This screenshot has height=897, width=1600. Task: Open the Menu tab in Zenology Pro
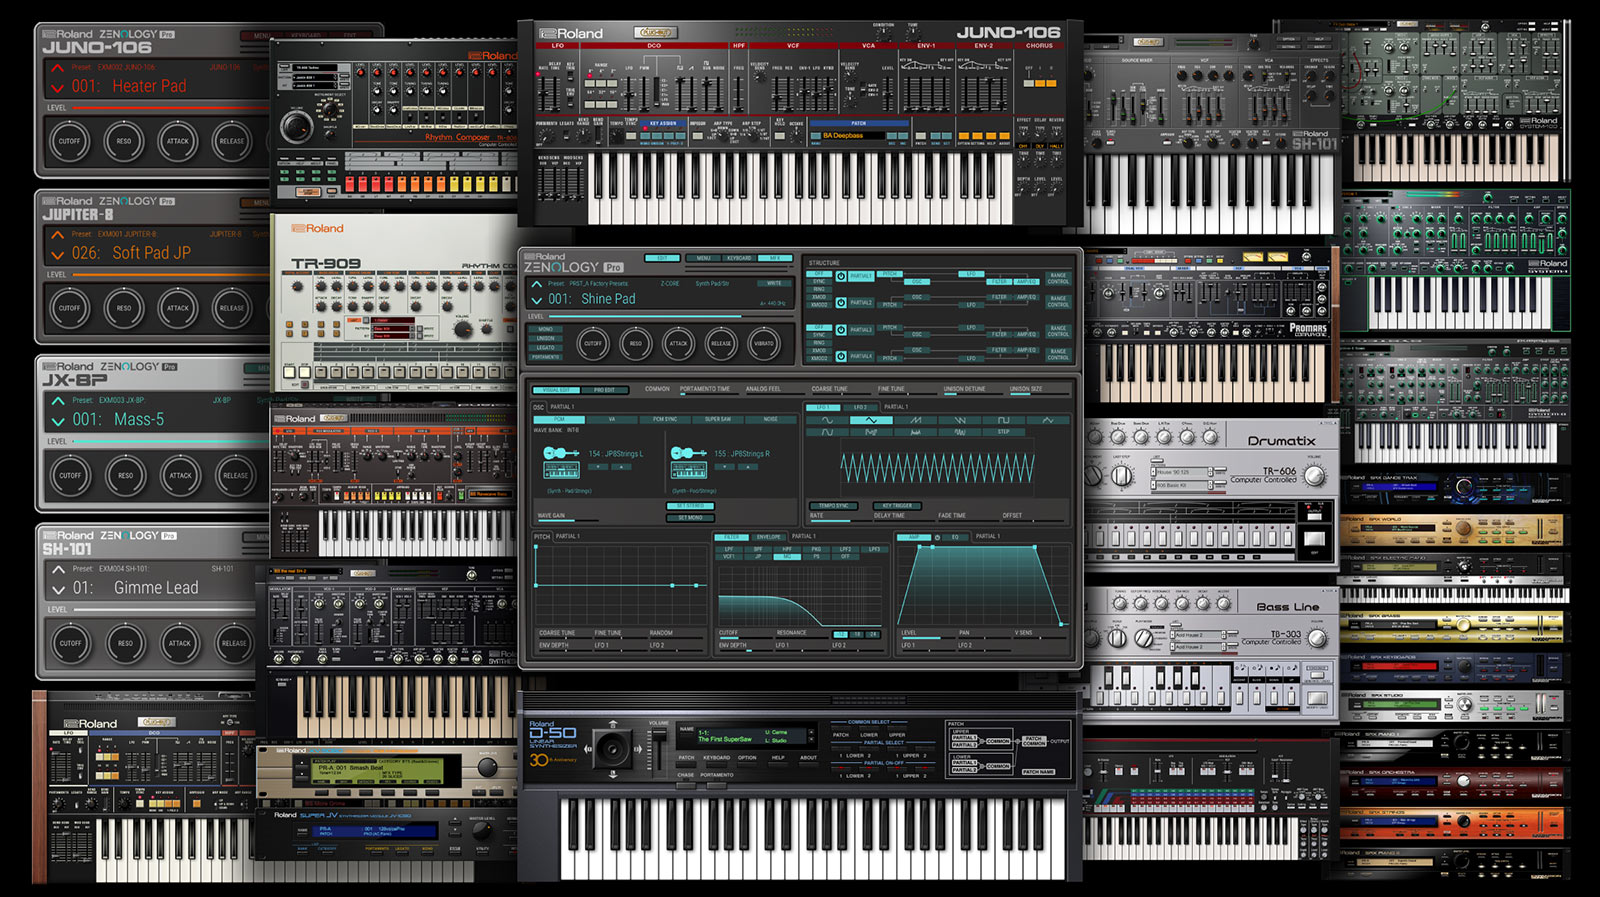point(703,258)
